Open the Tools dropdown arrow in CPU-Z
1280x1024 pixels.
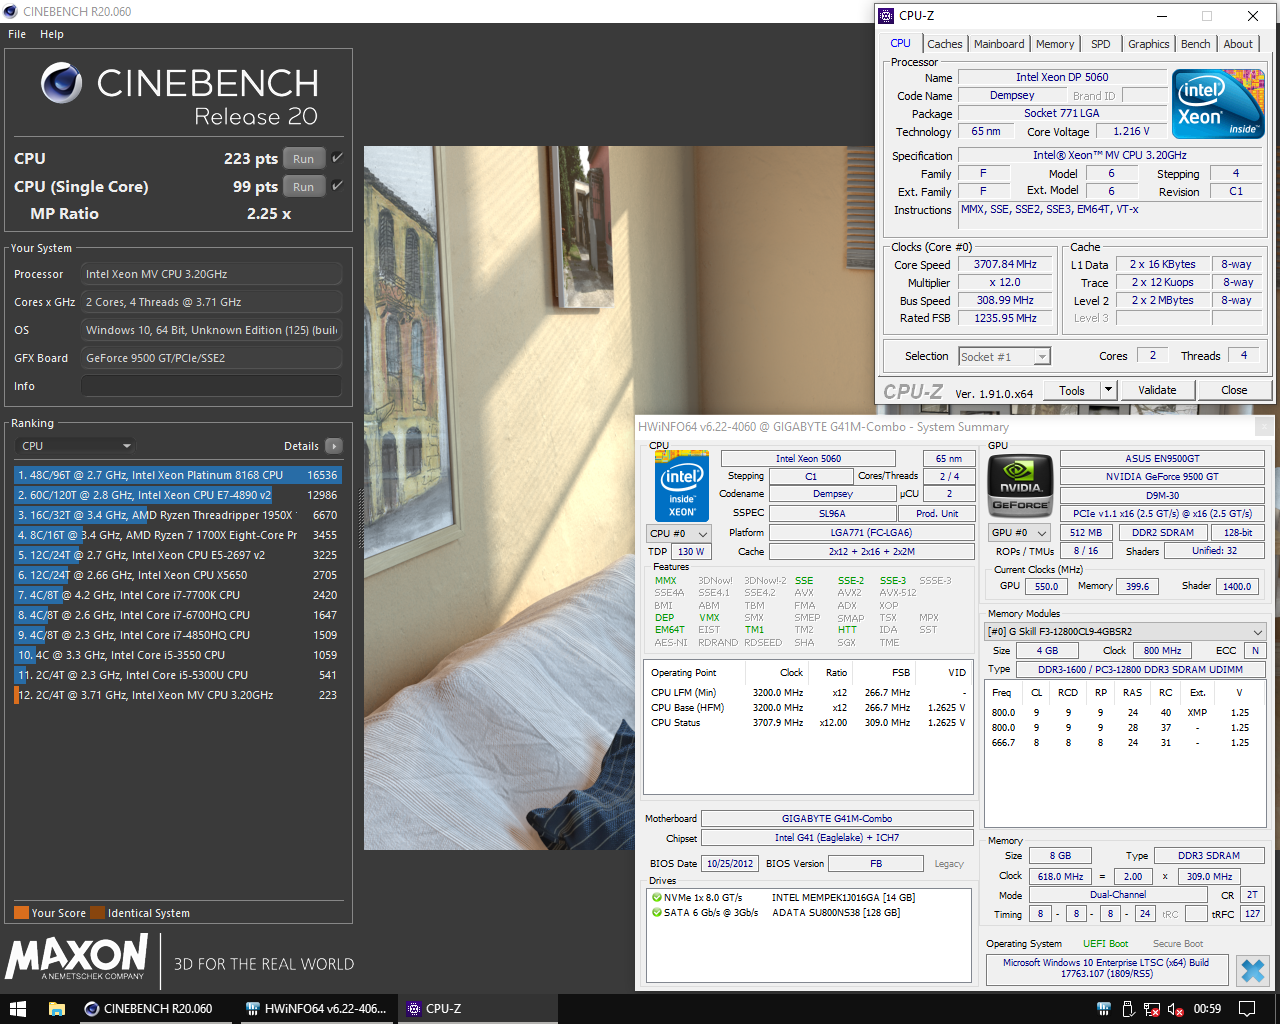click(1108, 390)
